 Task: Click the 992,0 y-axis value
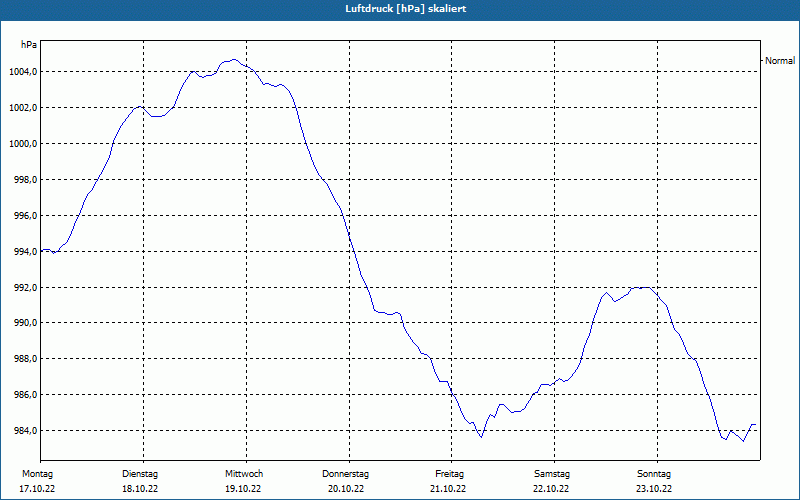(25, 288)
